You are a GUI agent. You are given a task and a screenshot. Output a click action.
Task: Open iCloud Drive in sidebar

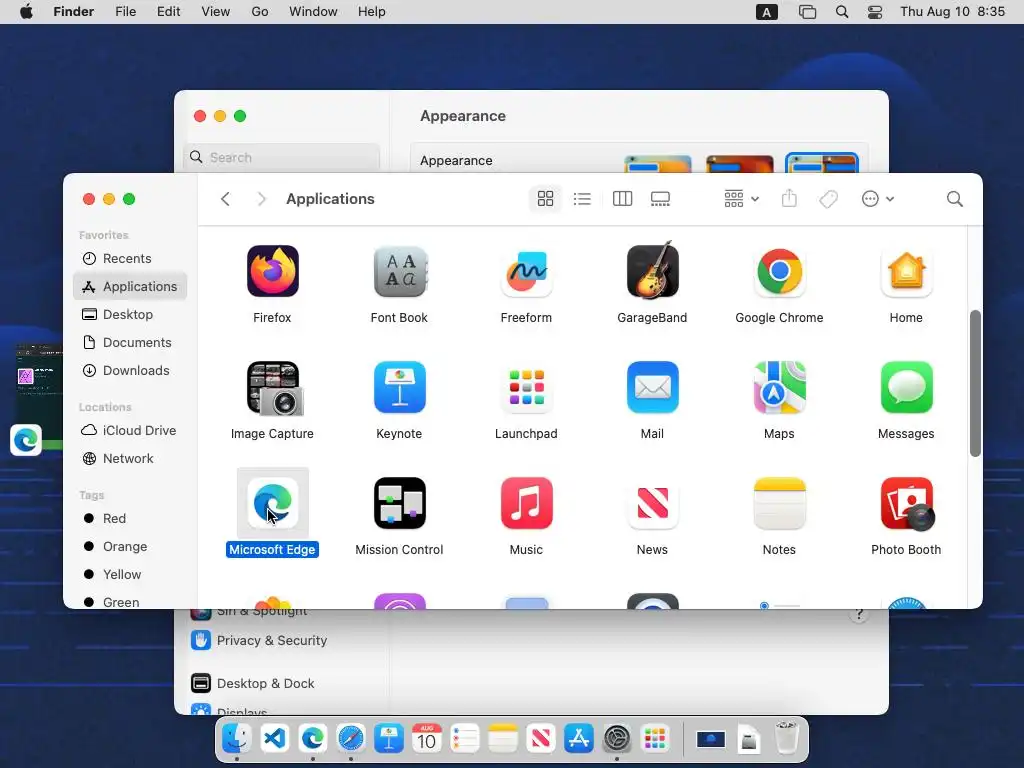pyautogui.click(x=130, y=430)
